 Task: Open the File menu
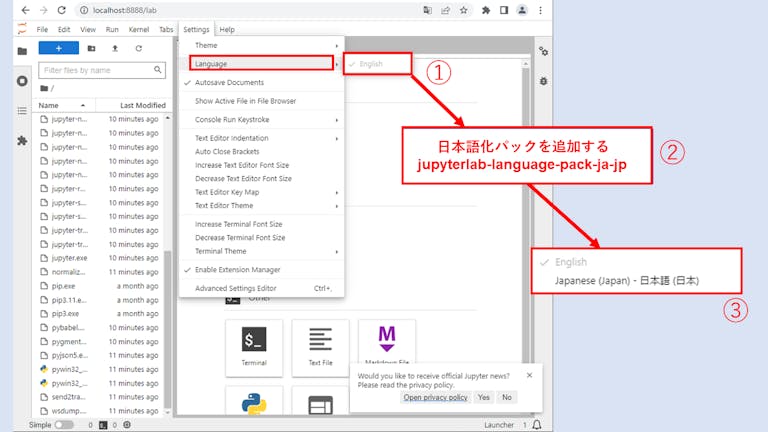click(x=42, y=29)
